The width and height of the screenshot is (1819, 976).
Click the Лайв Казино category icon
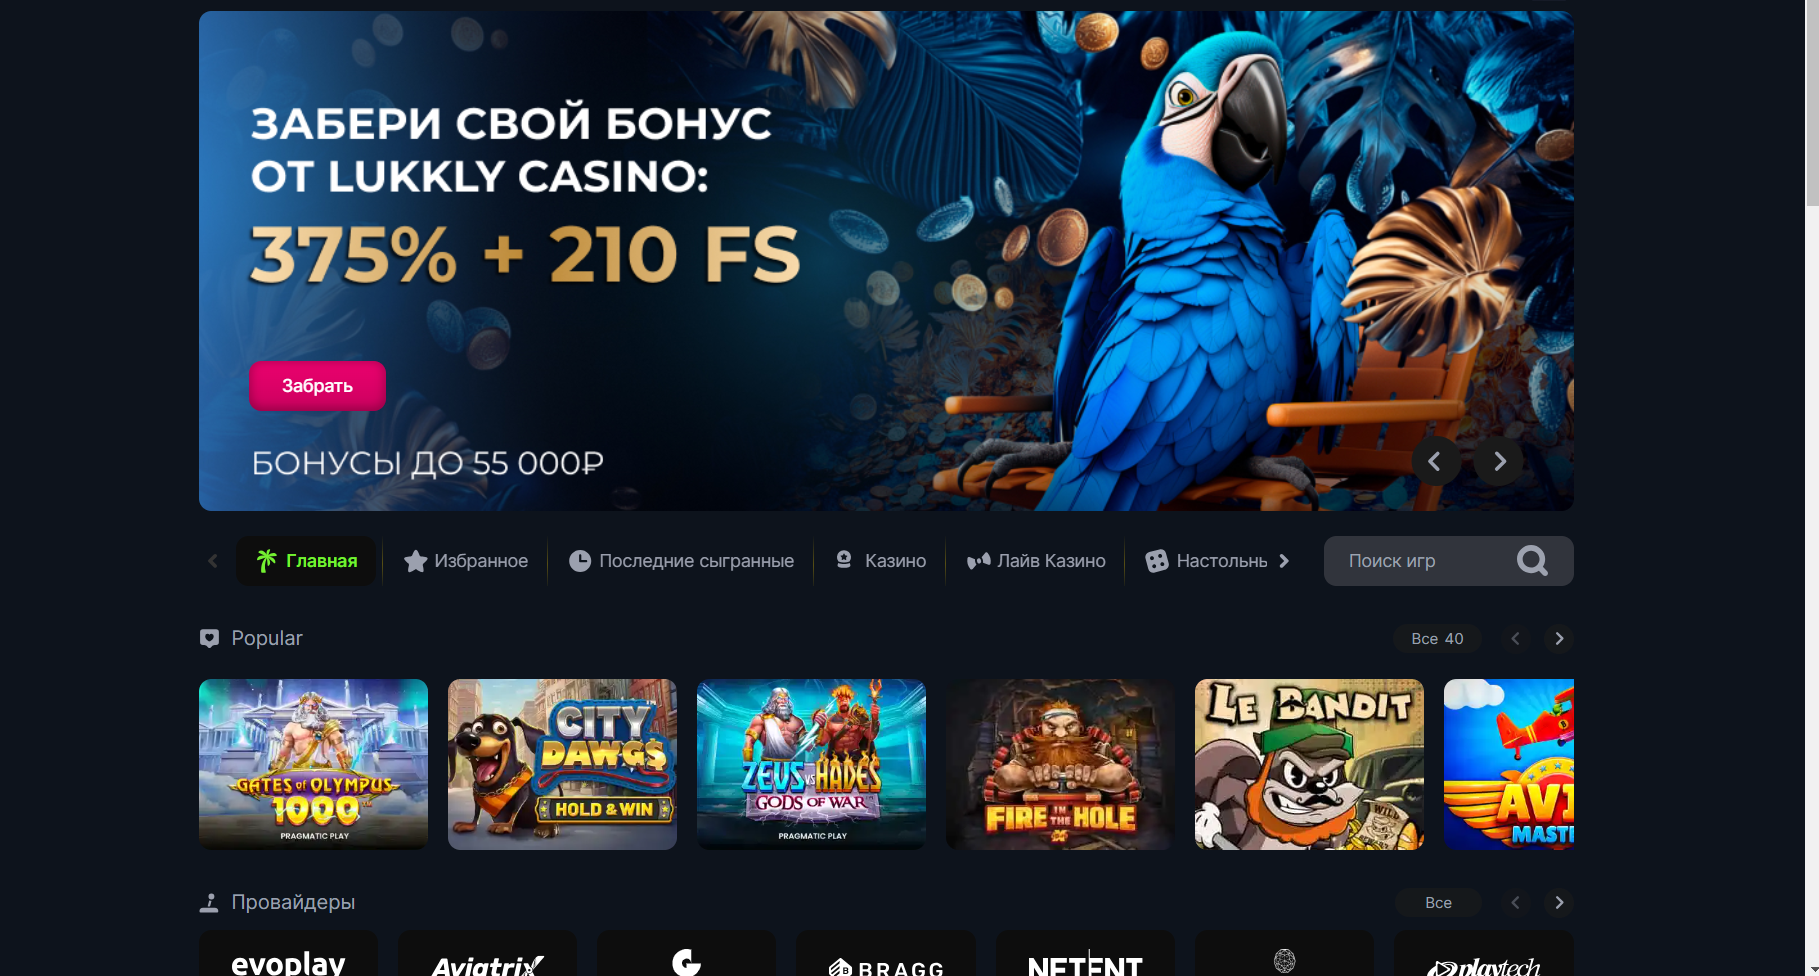(978, 561)
